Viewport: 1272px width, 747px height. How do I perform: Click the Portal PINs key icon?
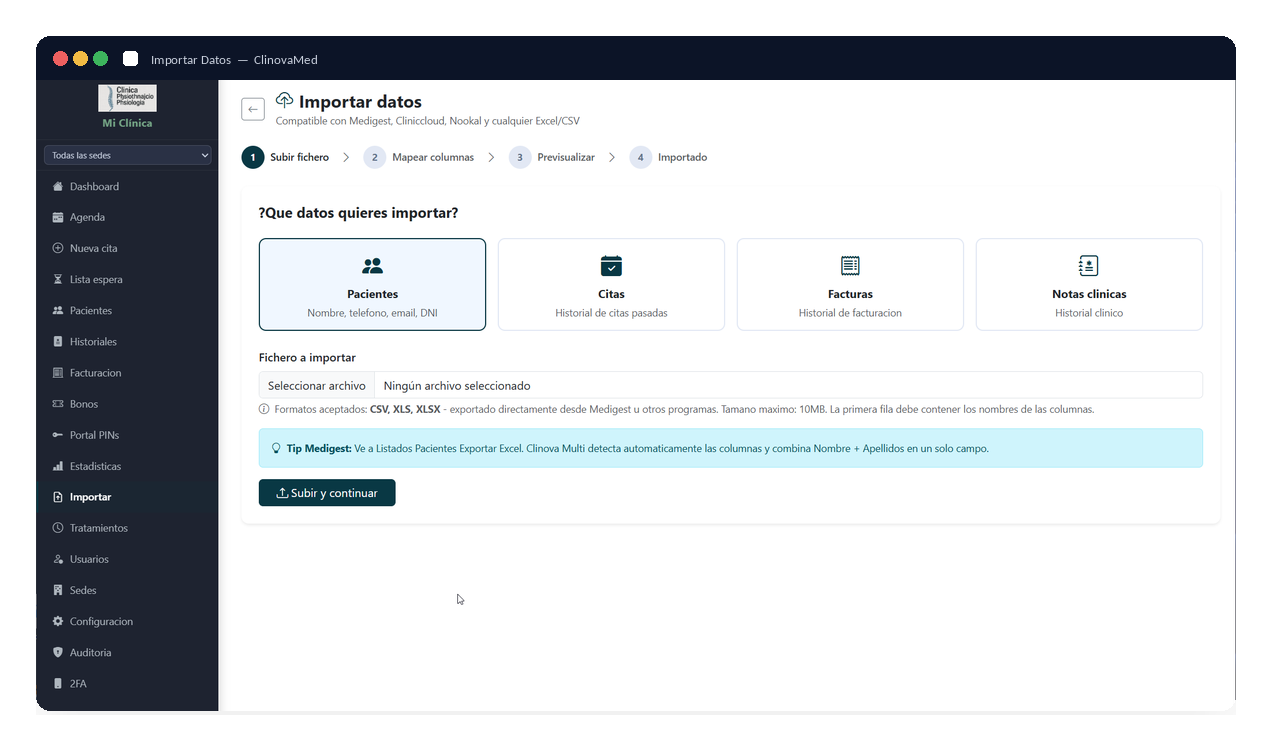tap(58, 435)
